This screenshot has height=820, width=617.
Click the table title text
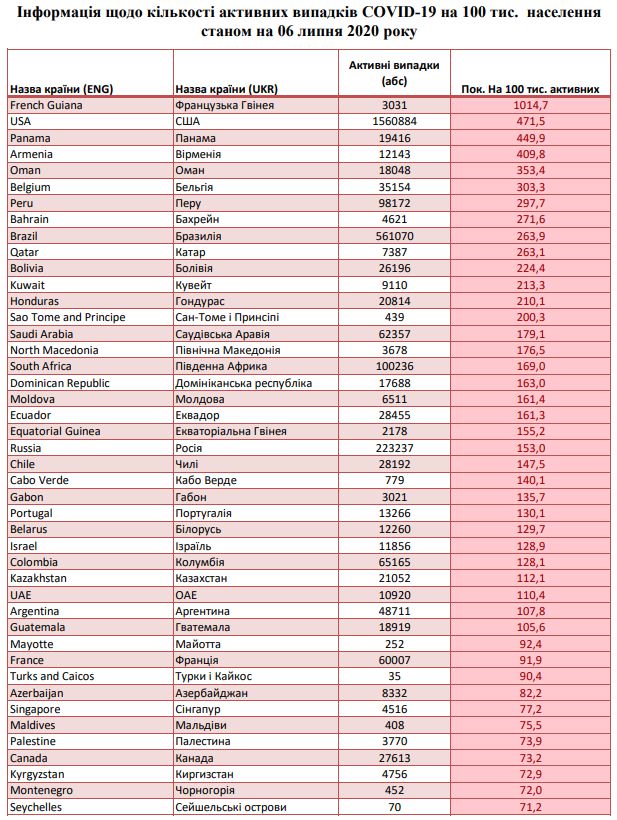[x=309, y=20]
